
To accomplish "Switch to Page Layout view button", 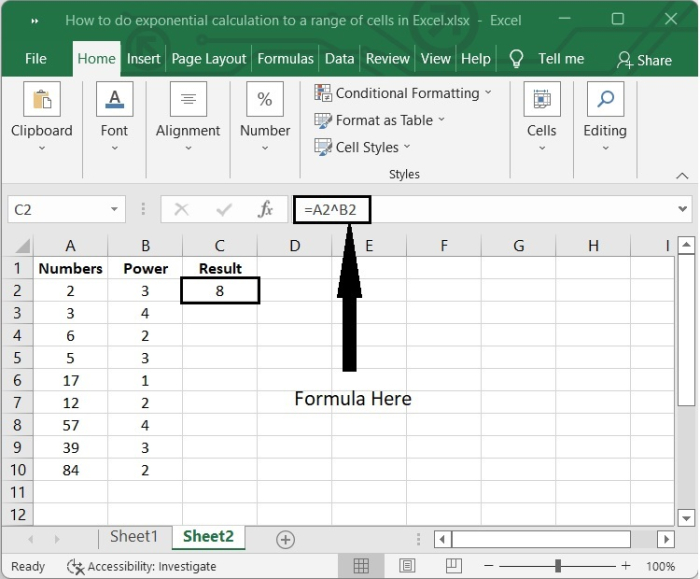I will [x=409, y=566].
